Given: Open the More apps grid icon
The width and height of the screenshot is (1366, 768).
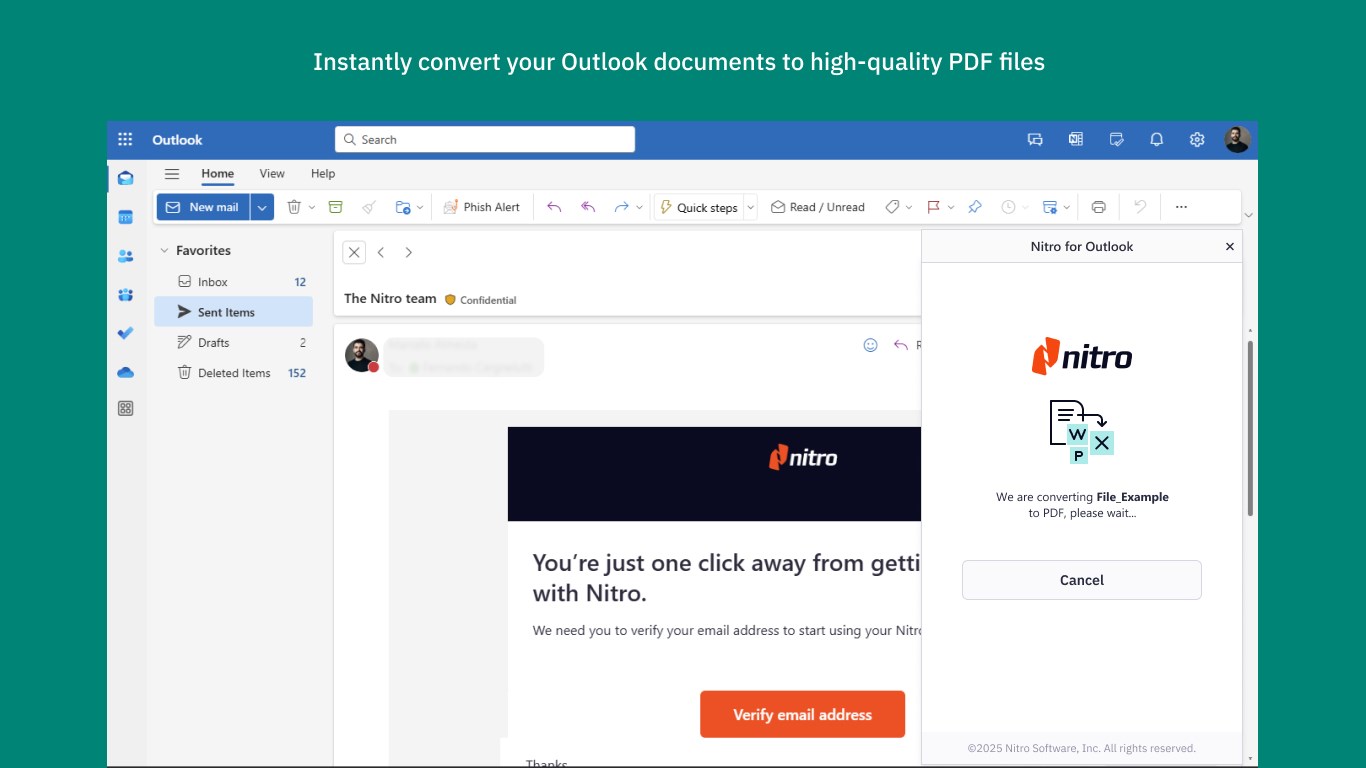Looking at the screenshot, I should [x=125, y=408].
